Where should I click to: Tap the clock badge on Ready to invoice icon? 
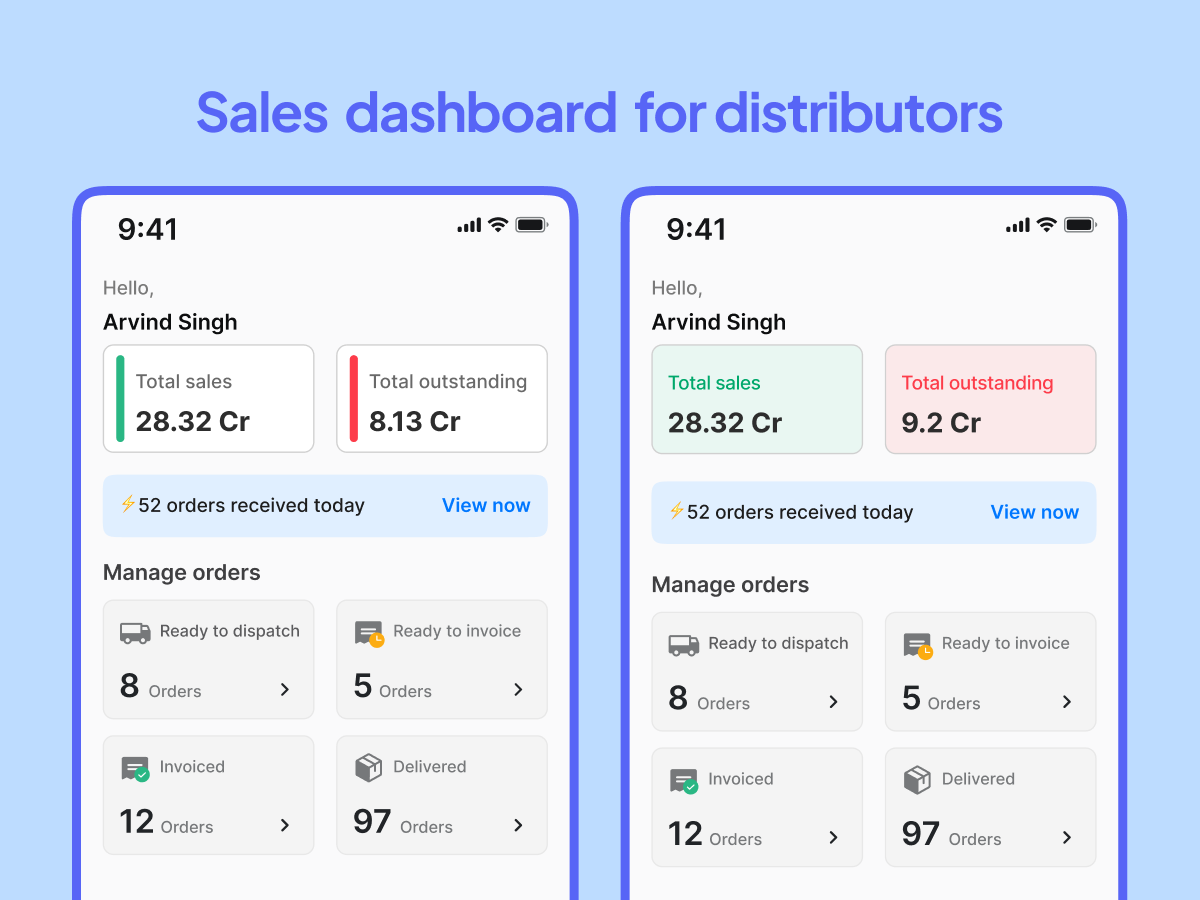point(376,641)
